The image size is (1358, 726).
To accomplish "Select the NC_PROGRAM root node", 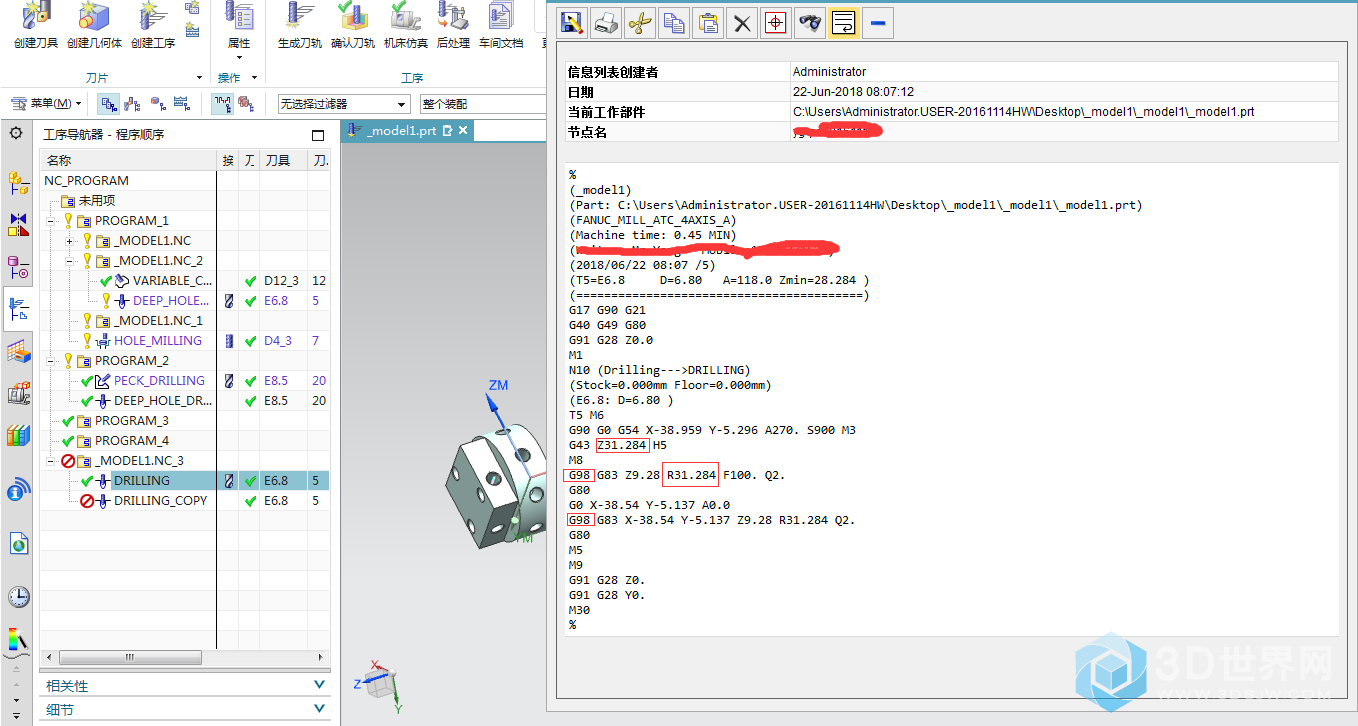I will pyautogui.click(x=86, y=181).
